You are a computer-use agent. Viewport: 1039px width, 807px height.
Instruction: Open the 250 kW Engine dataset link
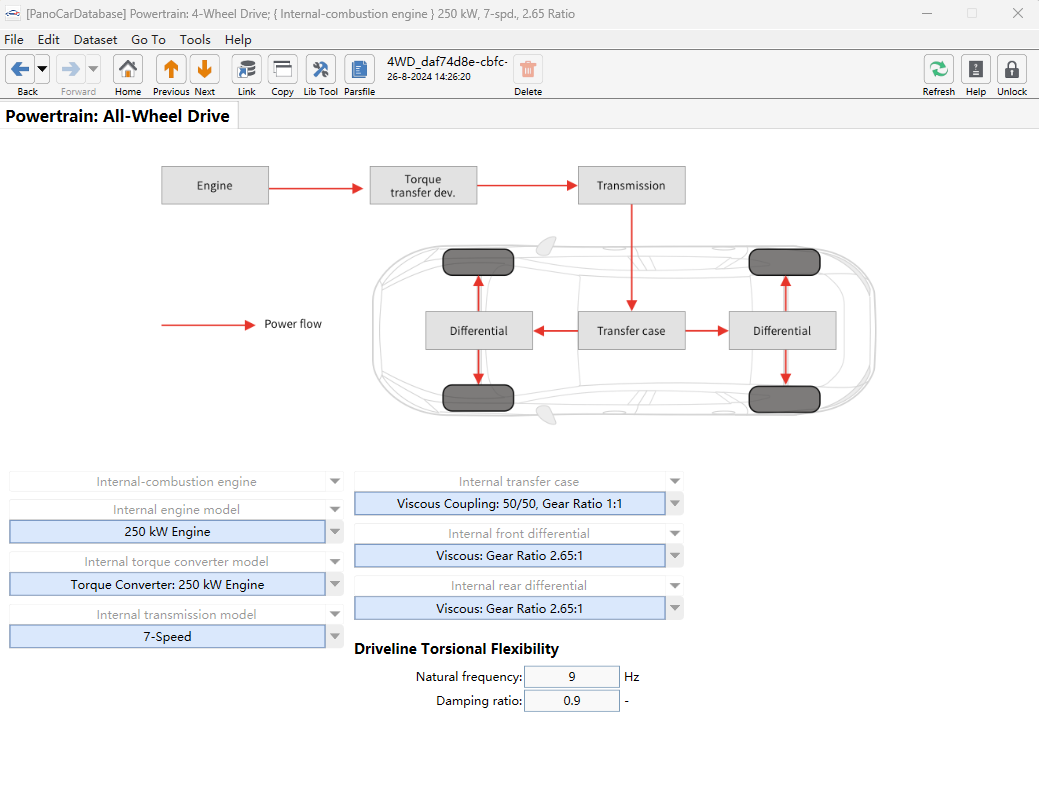point(168,531)
